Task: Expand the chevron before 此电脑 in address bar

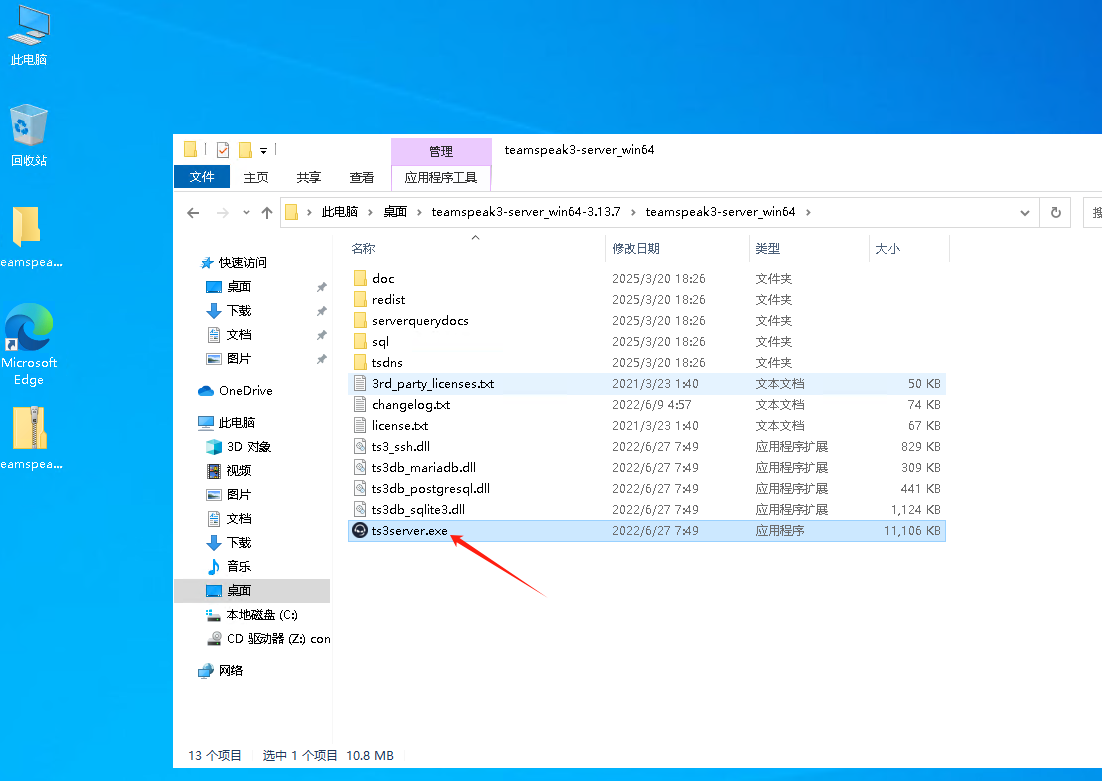Action: coord(309,212)
